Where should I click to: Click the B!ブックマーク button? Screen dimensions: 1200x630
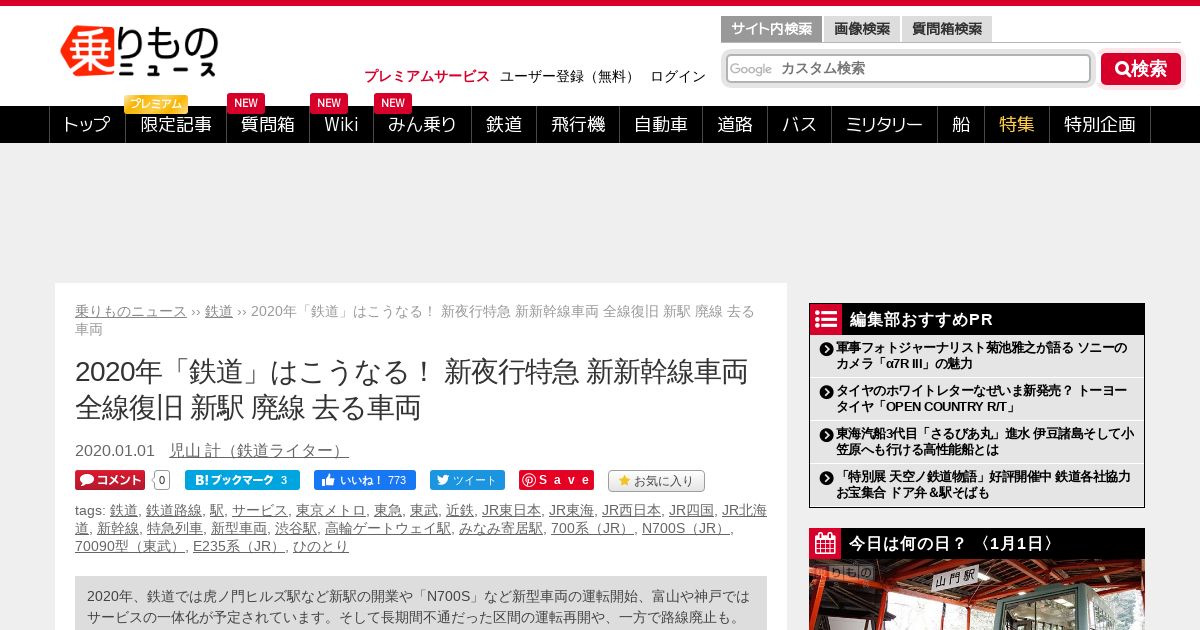[242, 480]
